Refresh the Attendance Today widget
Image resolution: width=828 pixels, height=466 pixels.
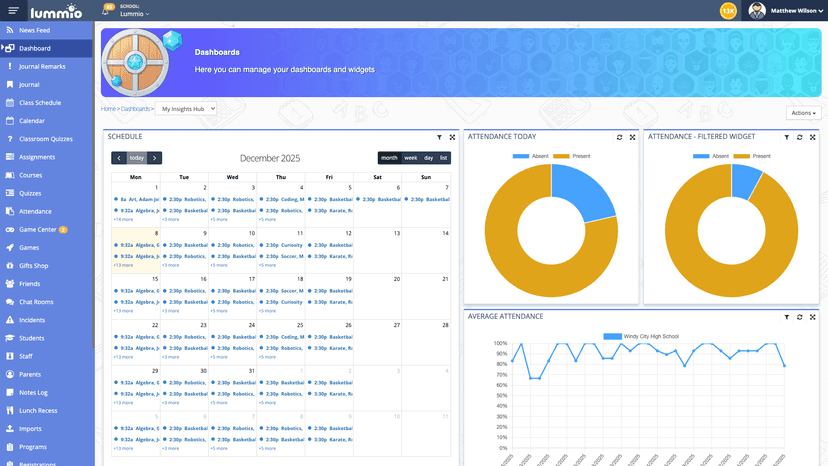point(620,137)
